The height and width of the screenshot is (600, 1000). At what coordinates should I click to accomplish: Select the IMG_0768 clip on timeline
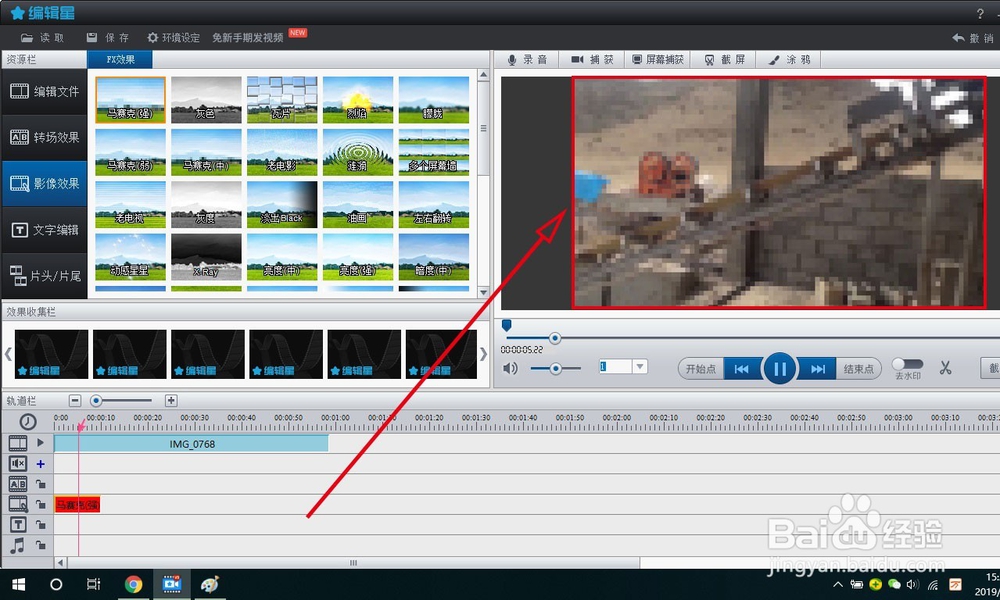tap(191, 444)
